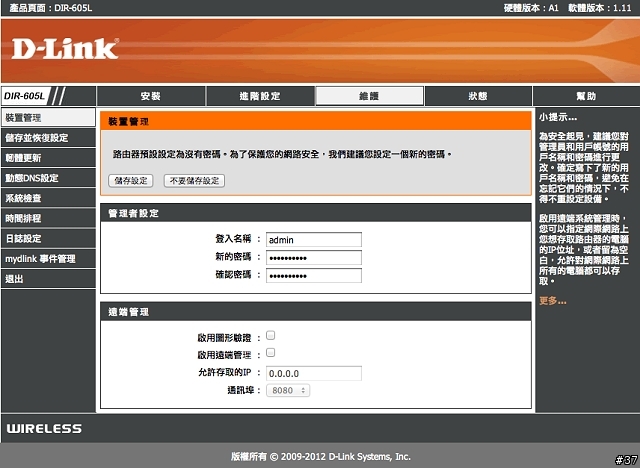The image size is (640, 468).
Task: Click the 更多... link
Action: coord(553,301)
